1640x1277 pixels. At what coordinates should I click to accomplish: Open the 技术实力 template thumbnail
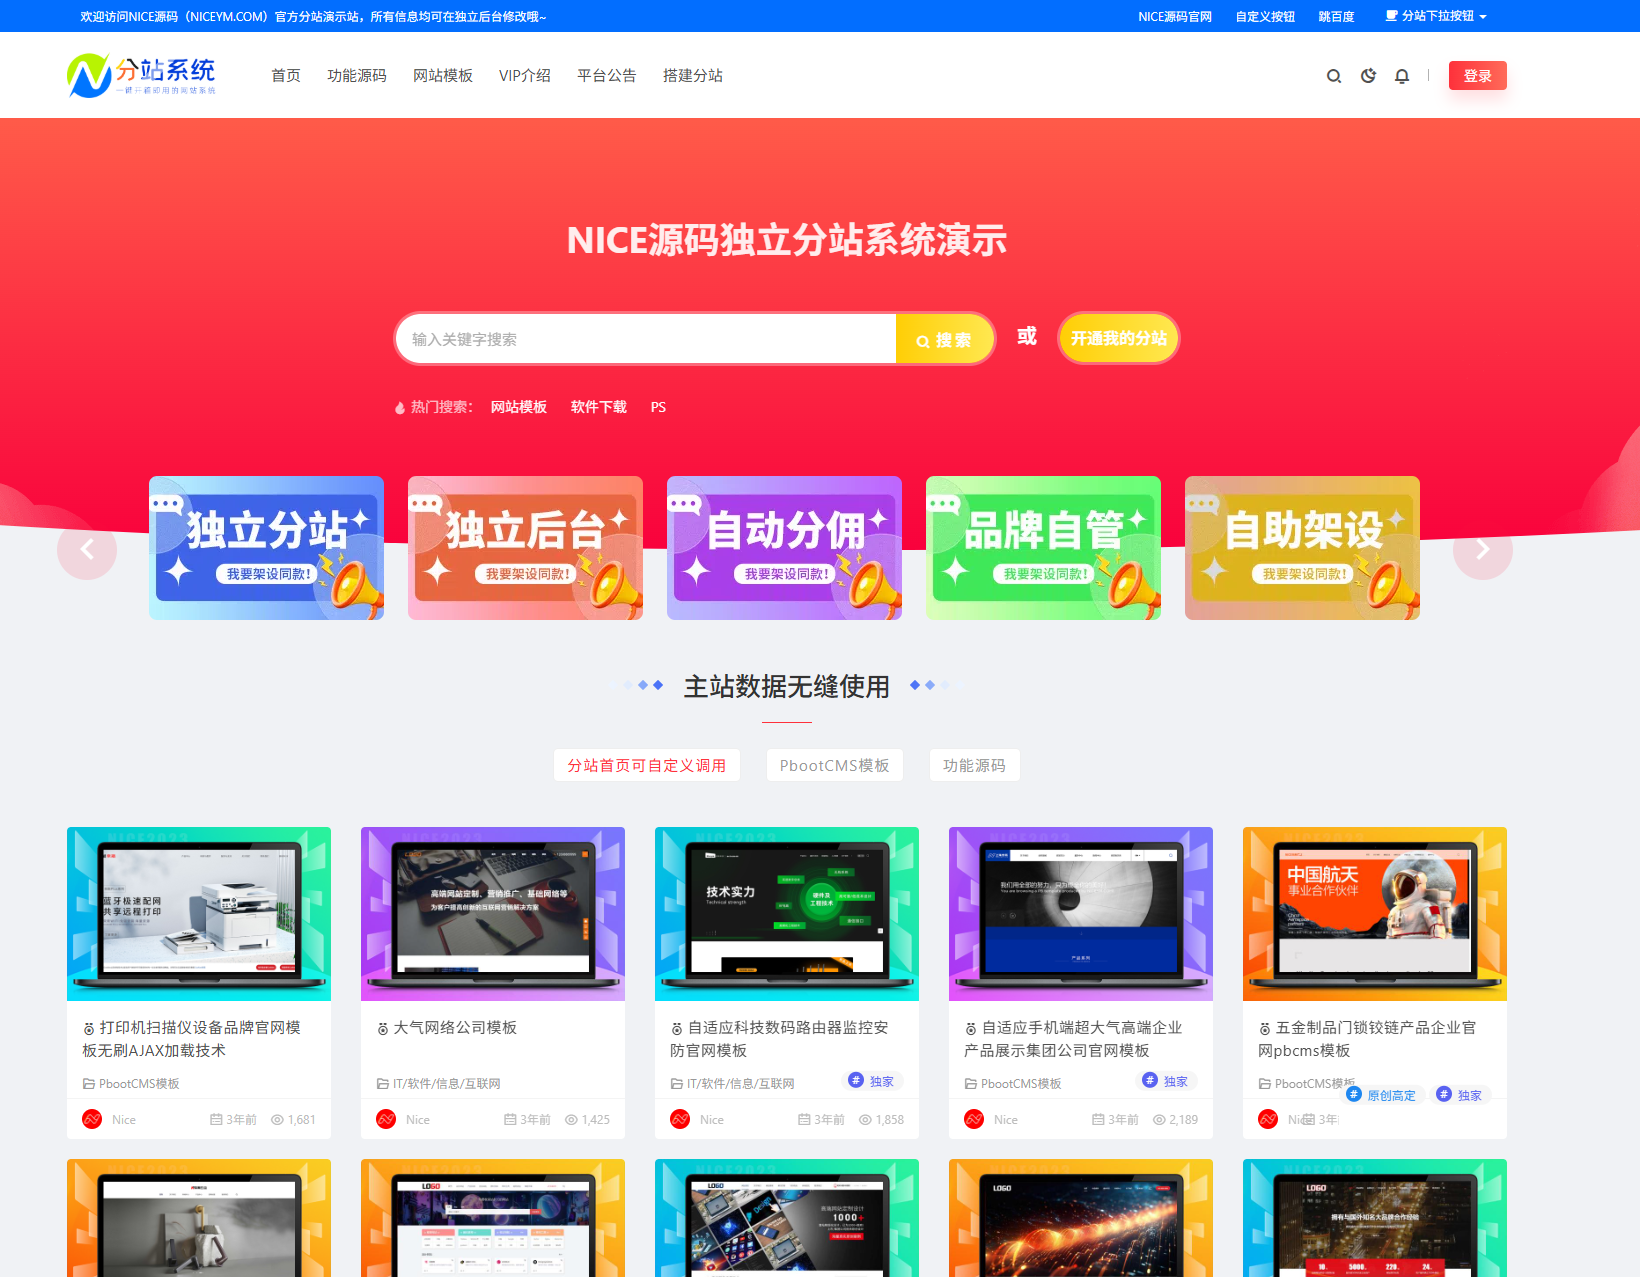tap(787, 914)
